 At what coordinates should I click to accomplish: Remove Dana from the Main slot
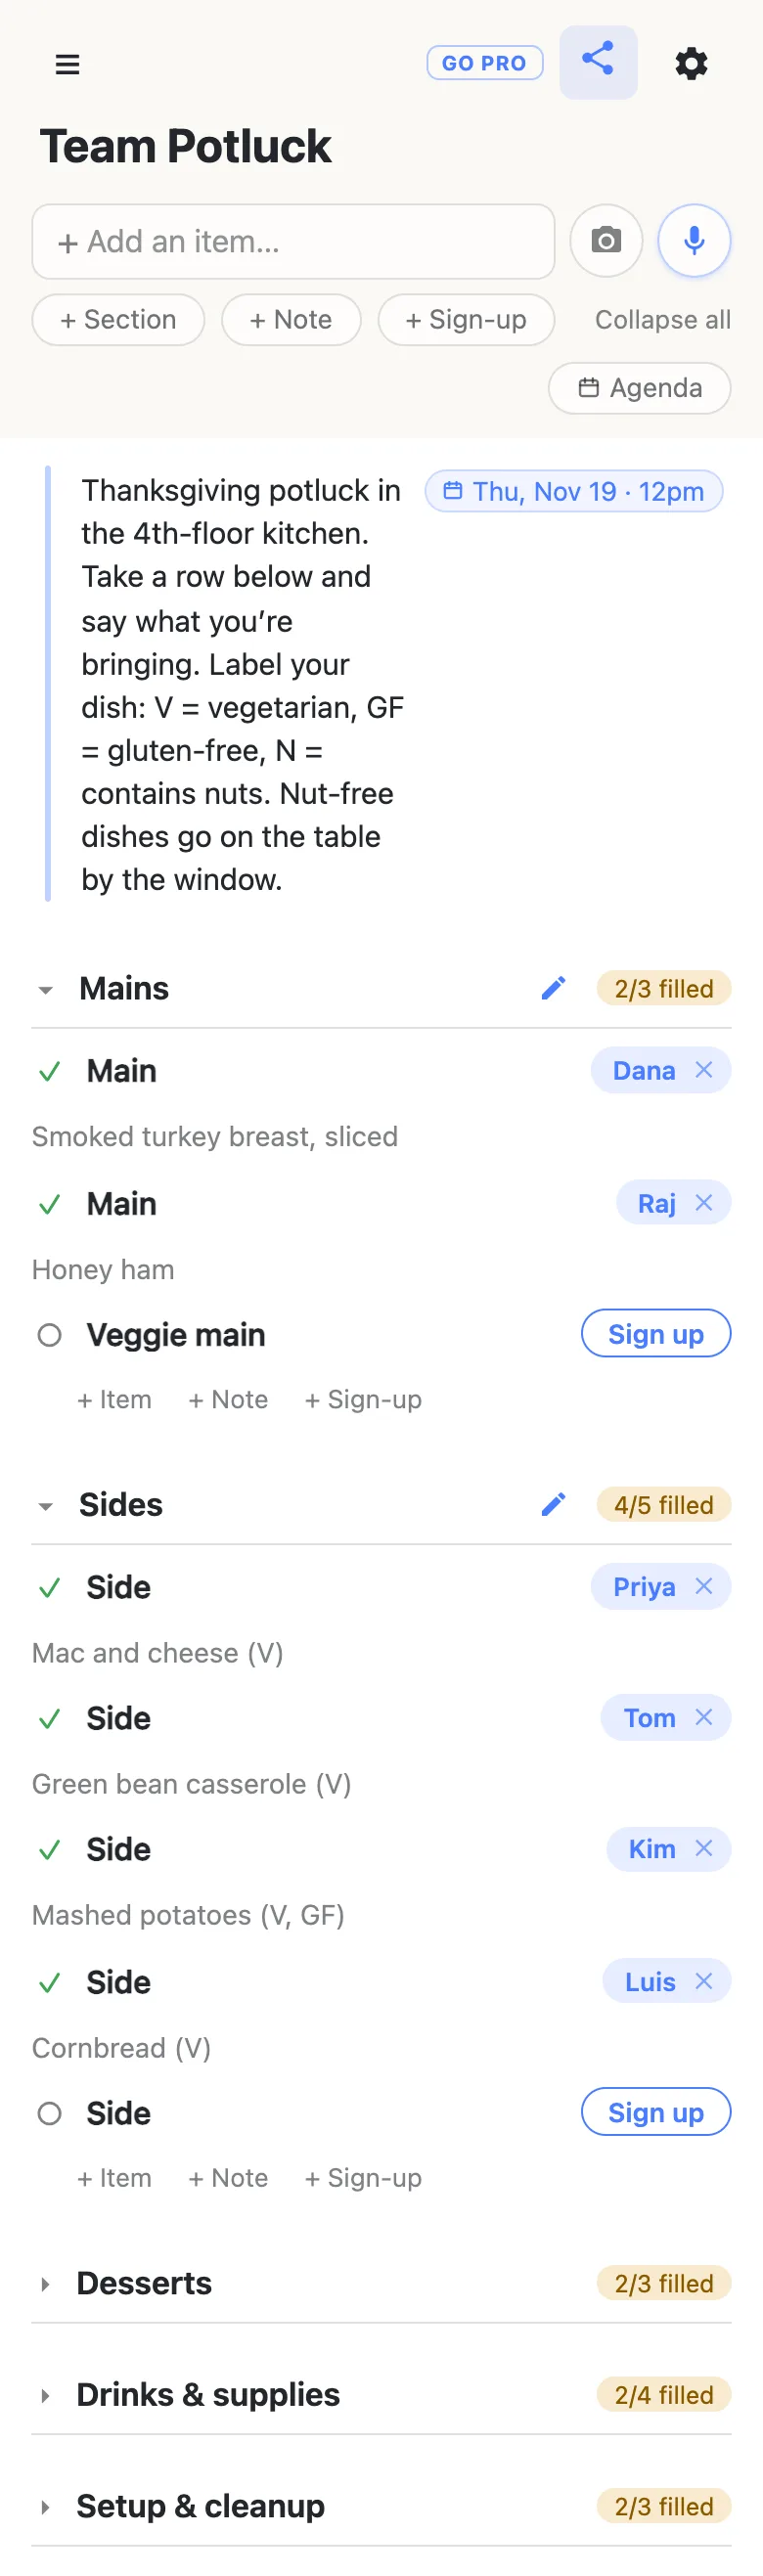pyautogui.click(x=704, y=1070)
